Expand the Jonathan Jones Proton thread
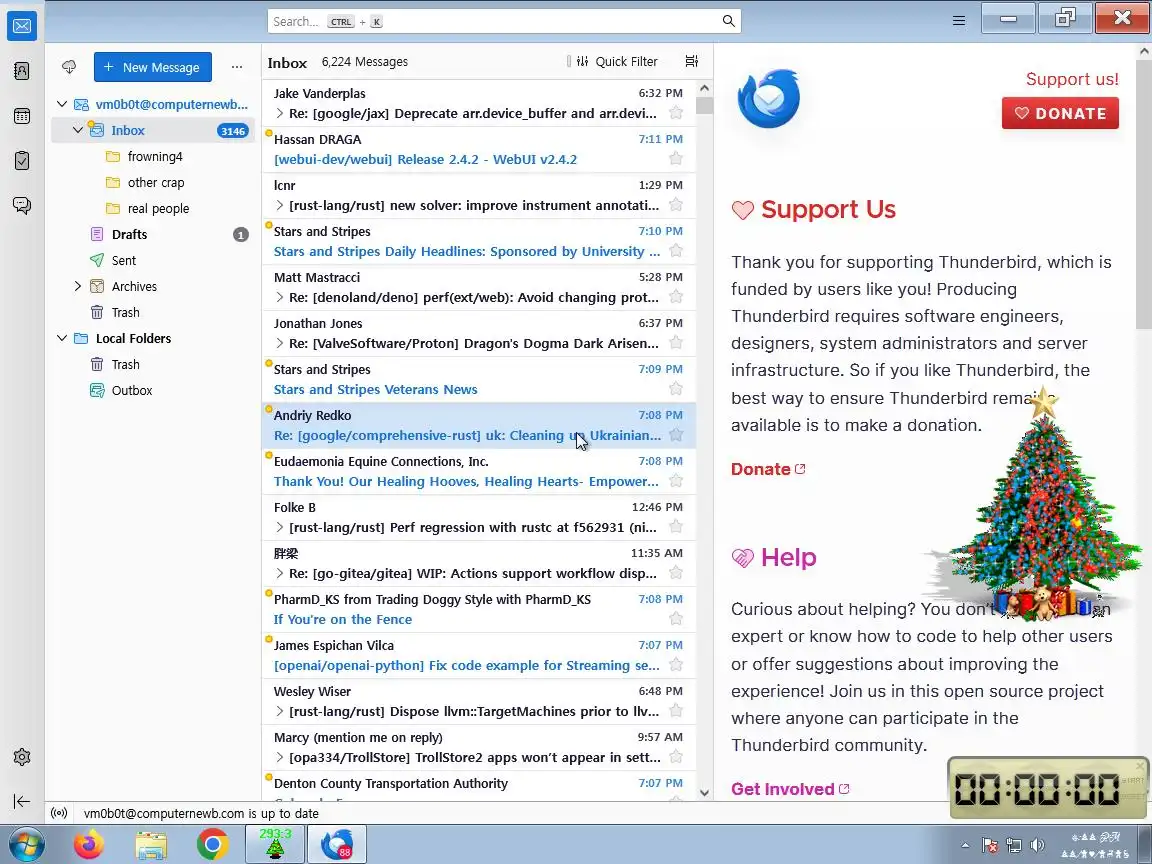This screenshot has width=1152, height=864. 279,343
